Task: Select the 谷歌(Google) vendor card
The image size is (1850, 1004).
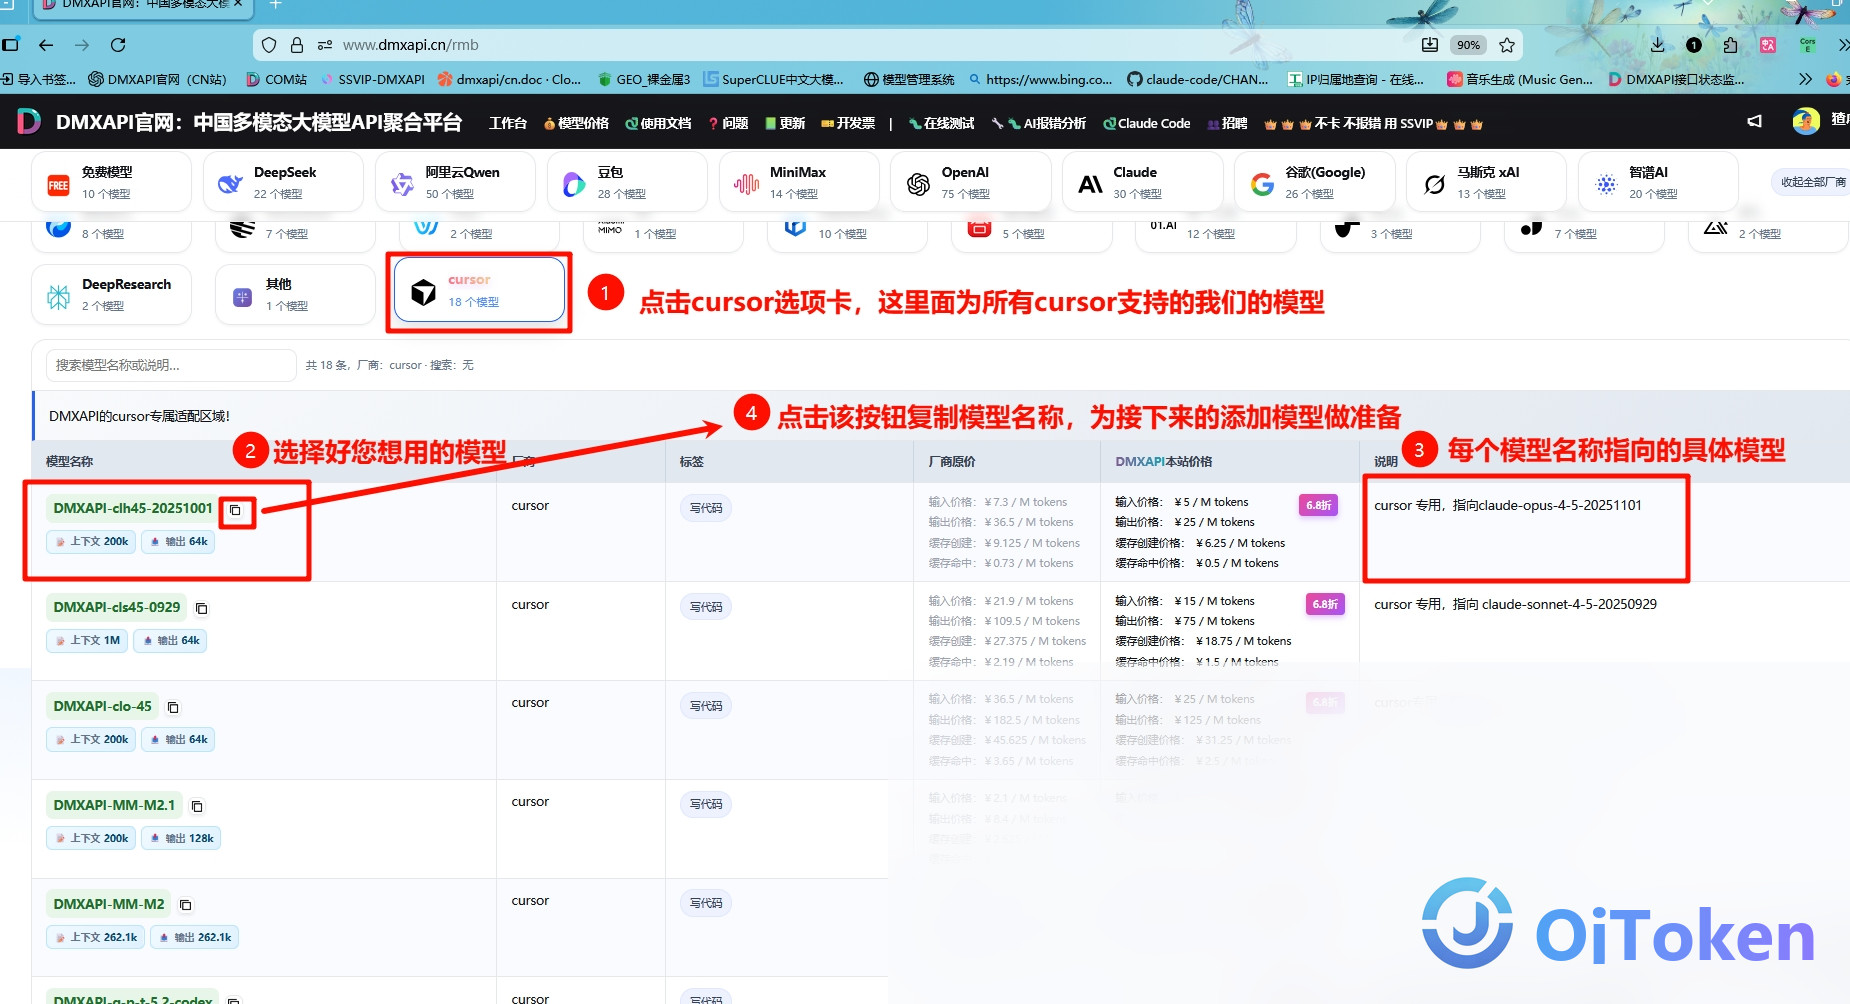Action: click(1315, 182)
